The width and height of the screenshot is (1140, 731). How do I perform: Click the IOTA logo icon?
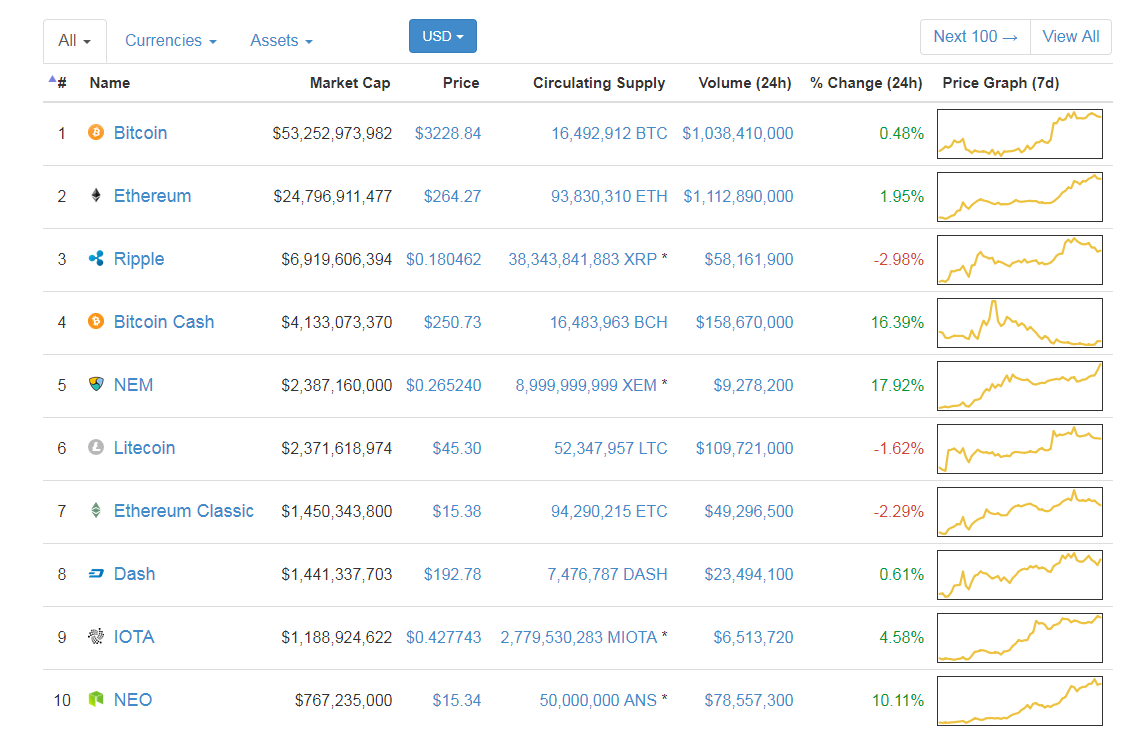(96, 637)
